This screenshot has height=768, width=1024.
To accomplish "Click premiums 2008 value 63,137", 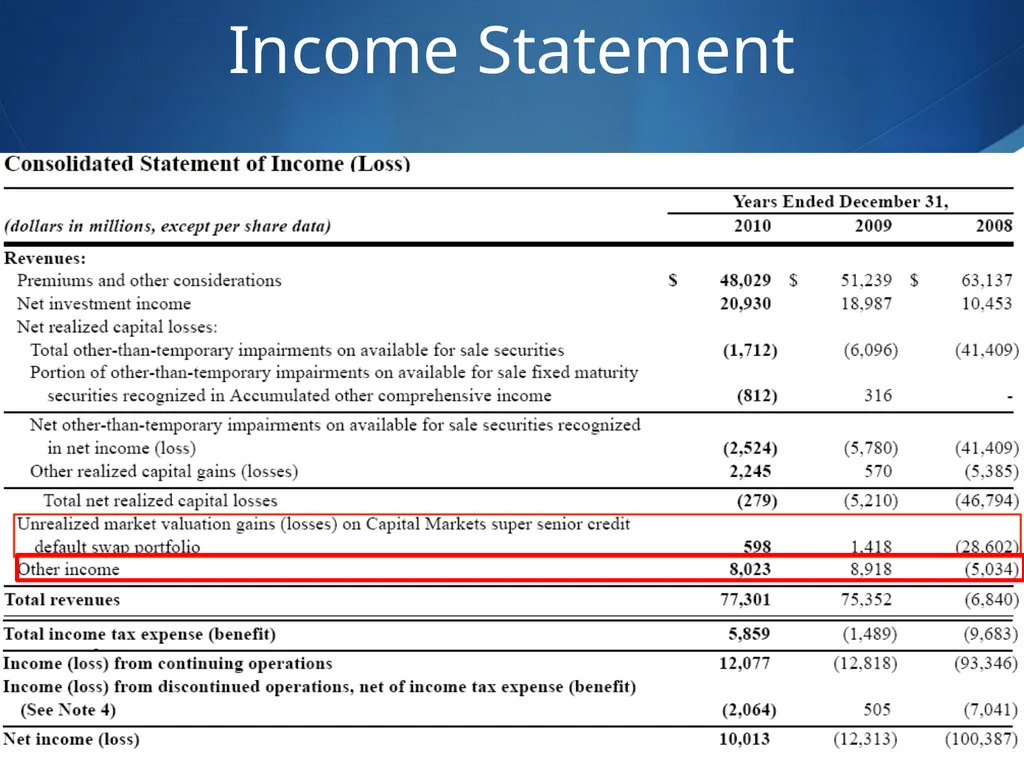I will pos(987,281).
